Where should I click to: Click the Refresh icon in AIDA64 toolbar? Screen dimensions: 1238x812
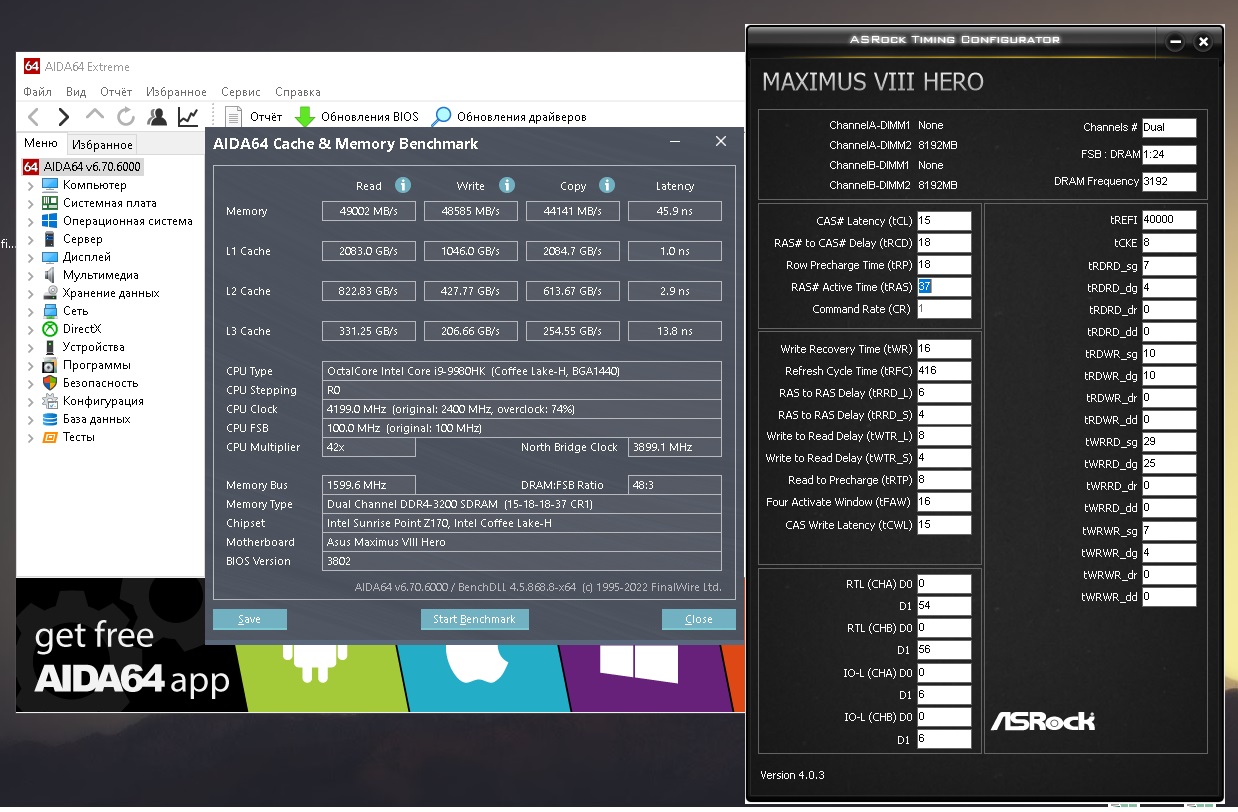coord(126,117)
